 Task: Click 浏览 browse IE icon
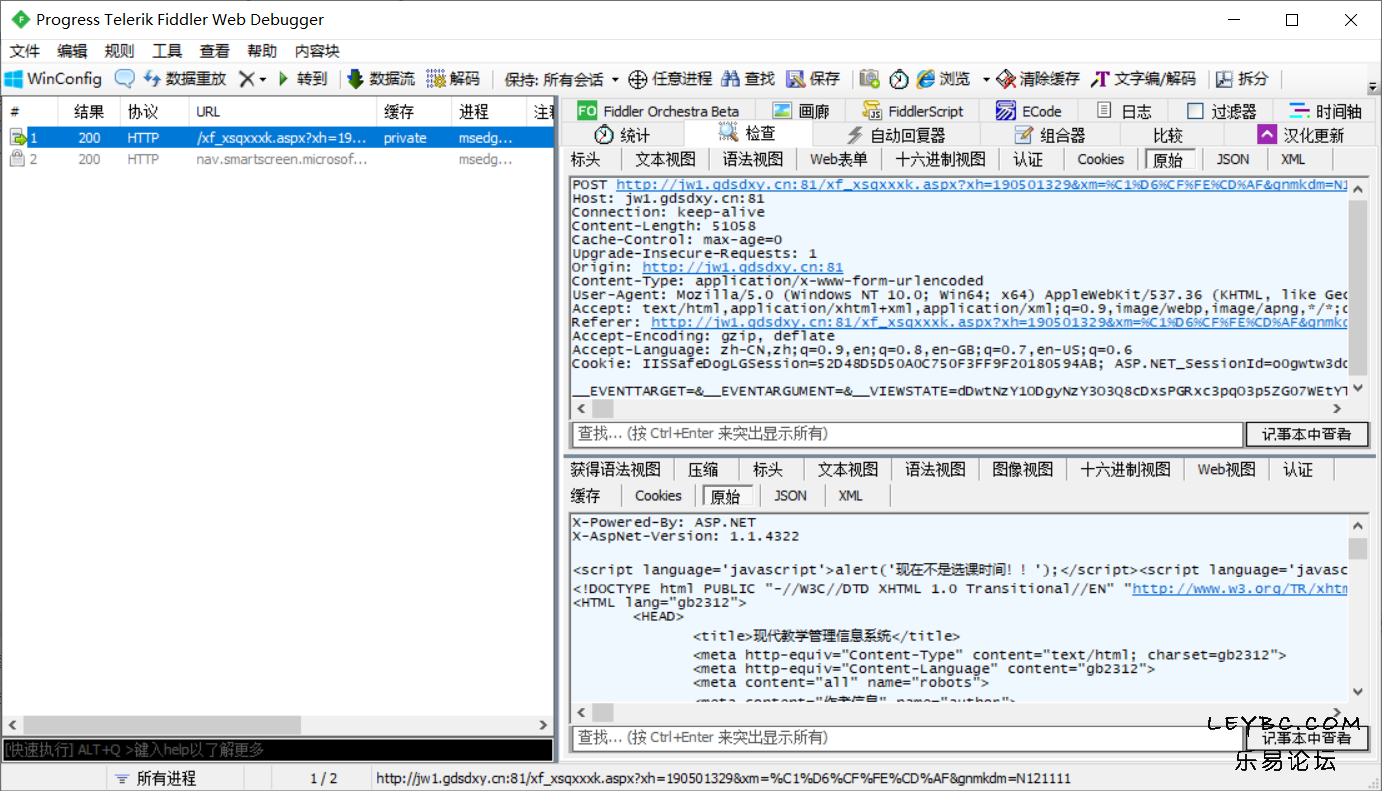click(944, 78)
